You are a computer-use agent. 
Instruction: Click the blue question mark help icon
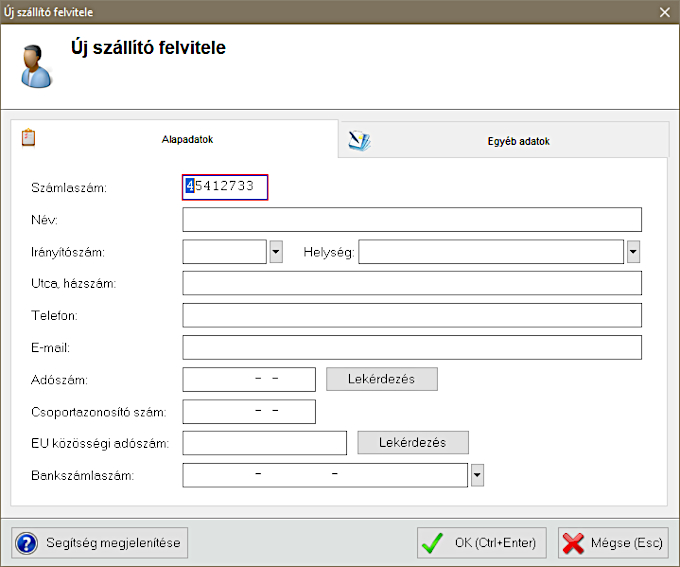coord(26,543)
